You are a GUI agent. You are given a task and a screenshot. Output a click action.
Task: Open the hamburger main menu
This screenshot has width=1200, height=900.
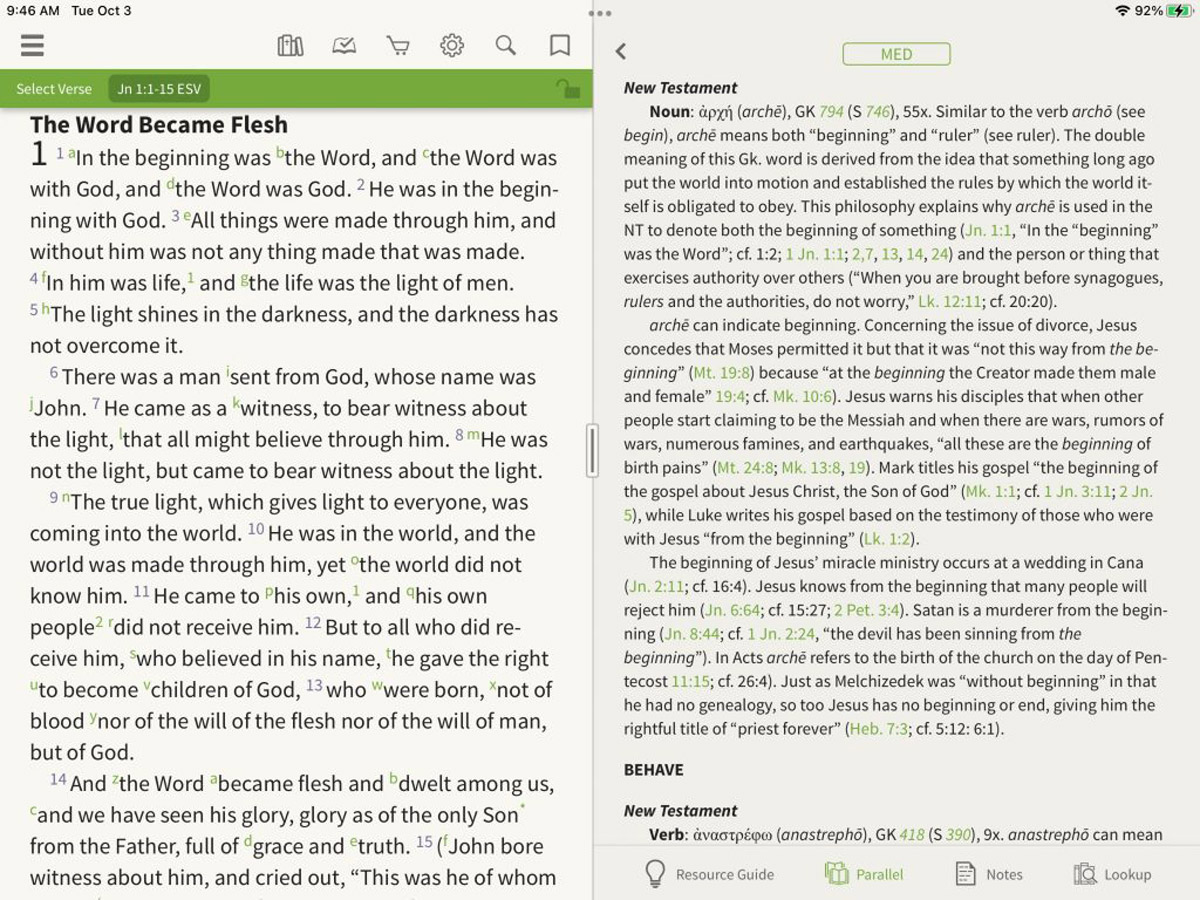point(32,46)
